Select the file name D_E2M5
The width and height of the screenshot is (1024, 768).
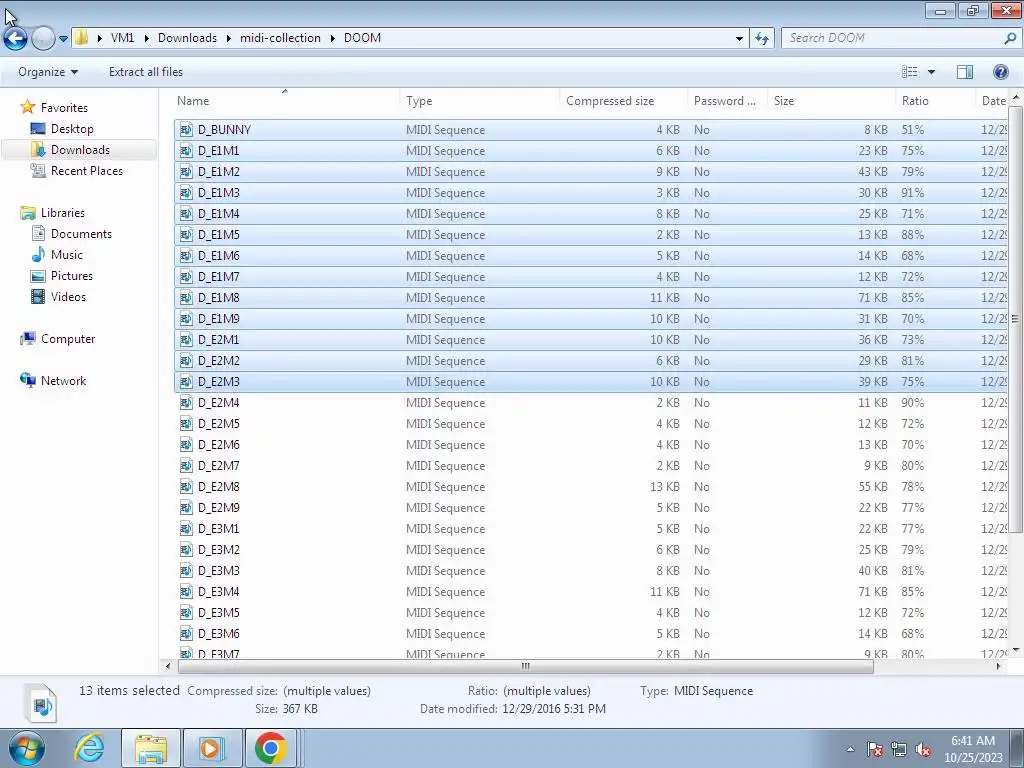pyautogui.click(x=219, y=423)
